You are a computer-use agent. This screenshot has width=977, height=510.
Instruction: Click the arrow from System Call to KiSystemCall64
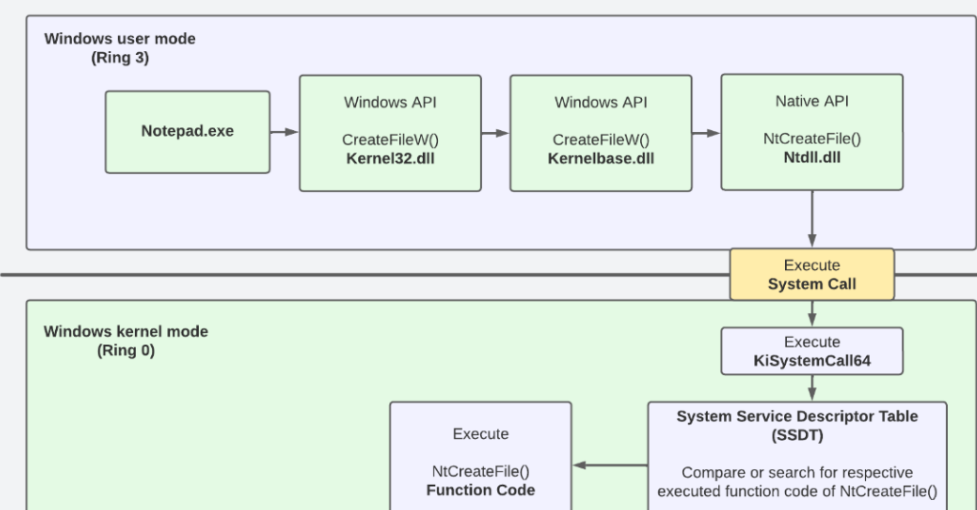pos(811,314)
